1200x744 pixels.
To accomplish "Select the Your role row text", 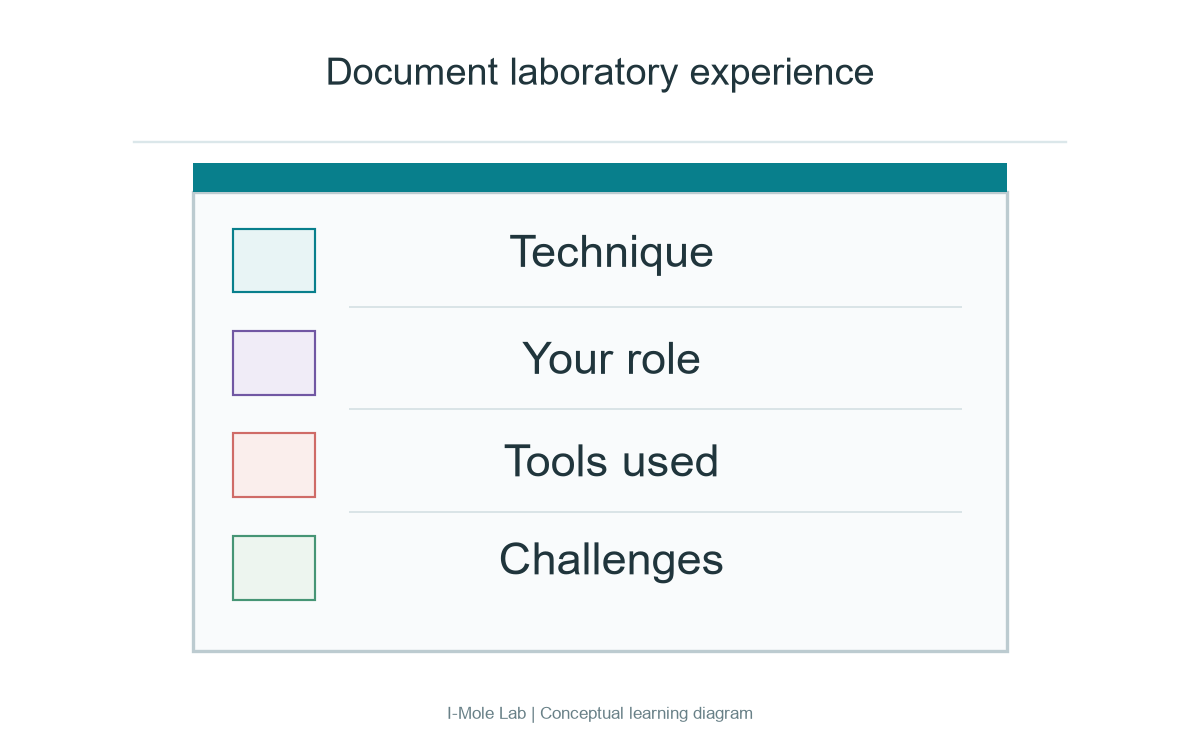I will pos(611,358).
